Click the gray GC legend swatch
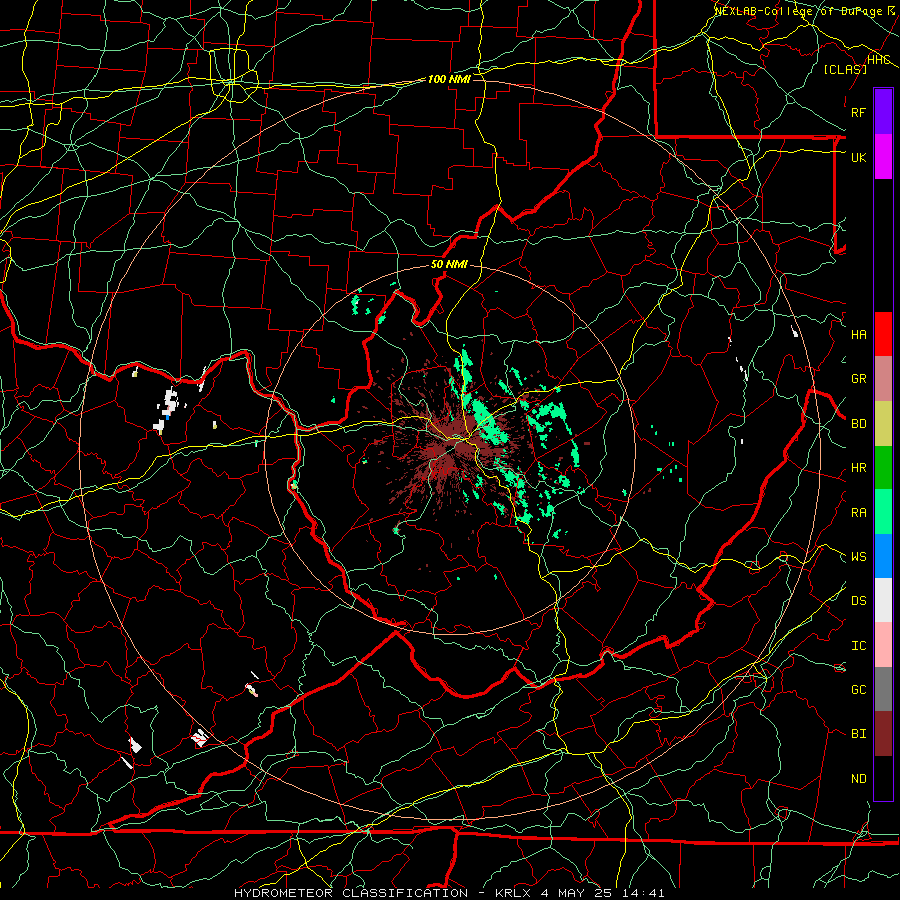Viewport: 900px width, 900px height. (x=883, y=689)
